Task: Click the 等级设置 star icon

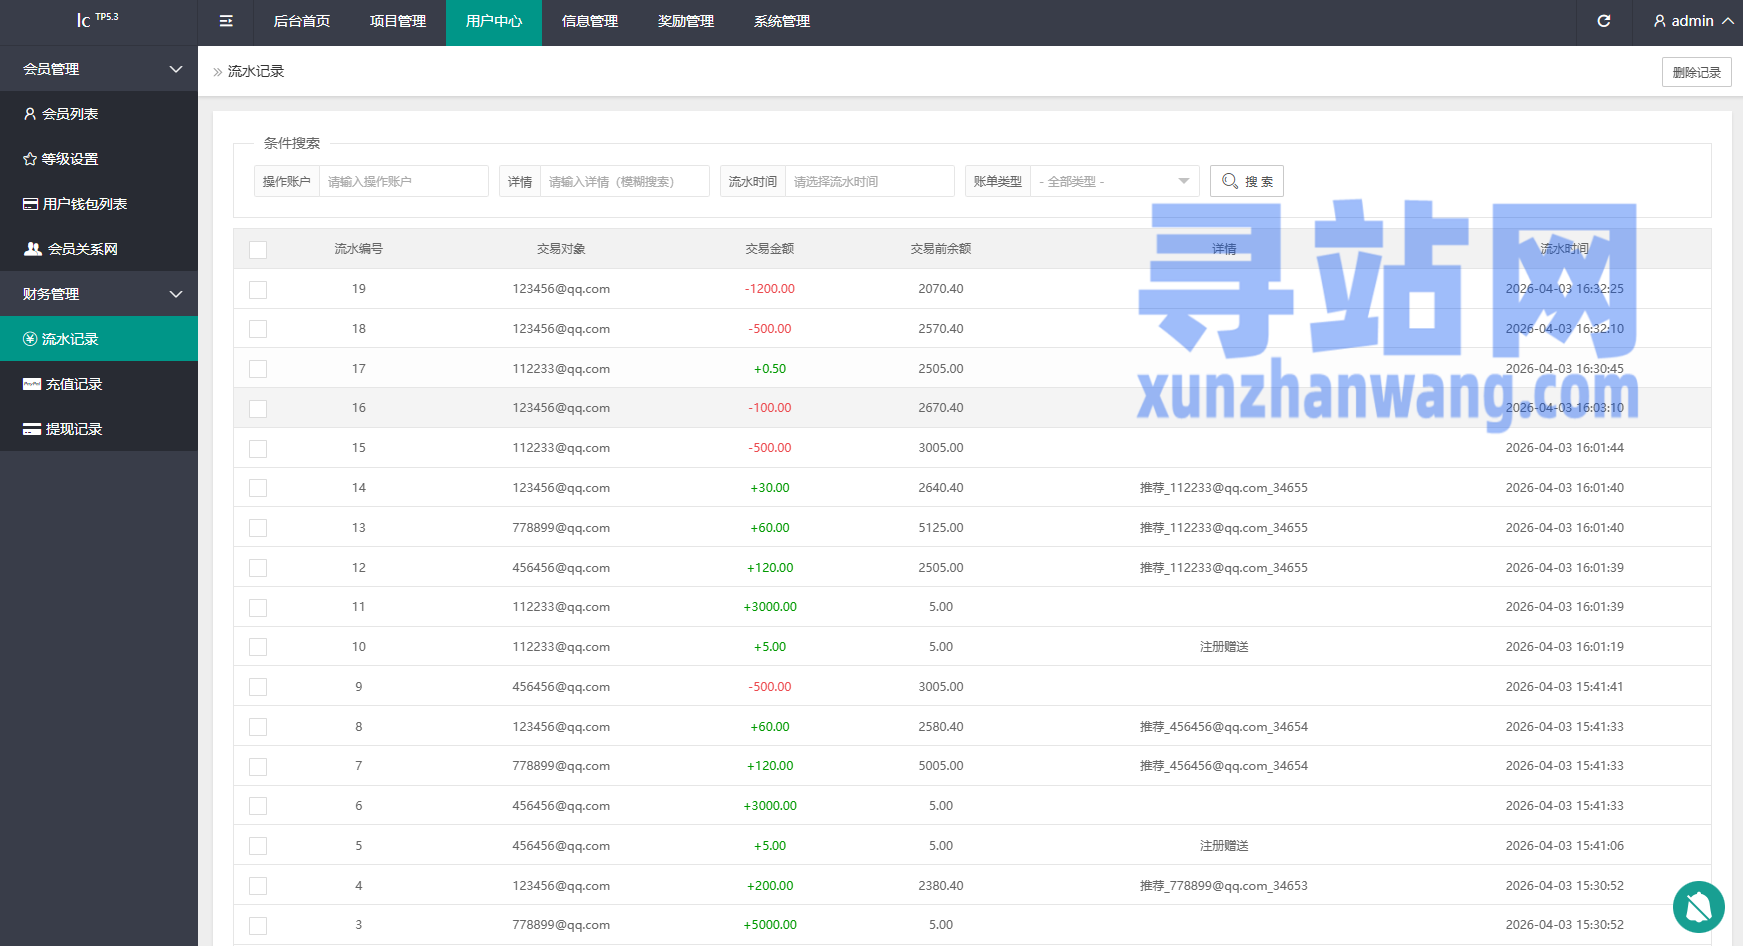Action: 30,159
